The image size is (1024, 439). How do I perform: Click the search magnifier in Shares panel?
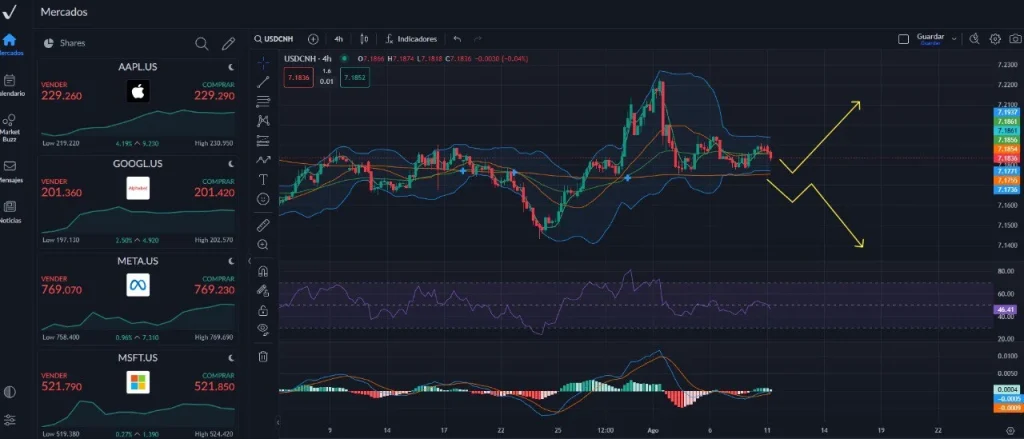(202, 44)
